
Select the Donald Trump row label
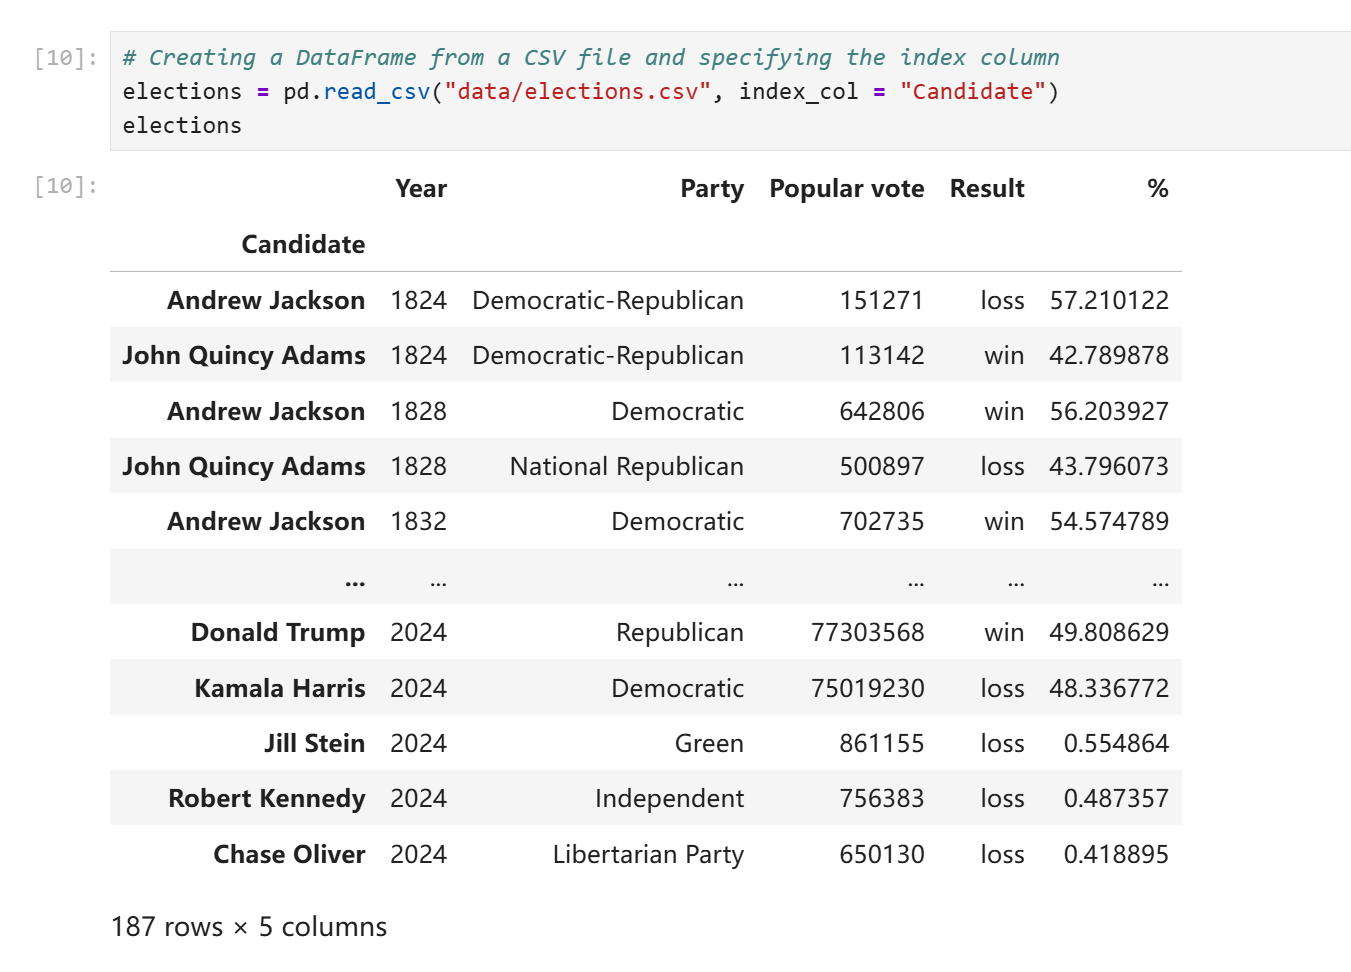coord(277,633)
